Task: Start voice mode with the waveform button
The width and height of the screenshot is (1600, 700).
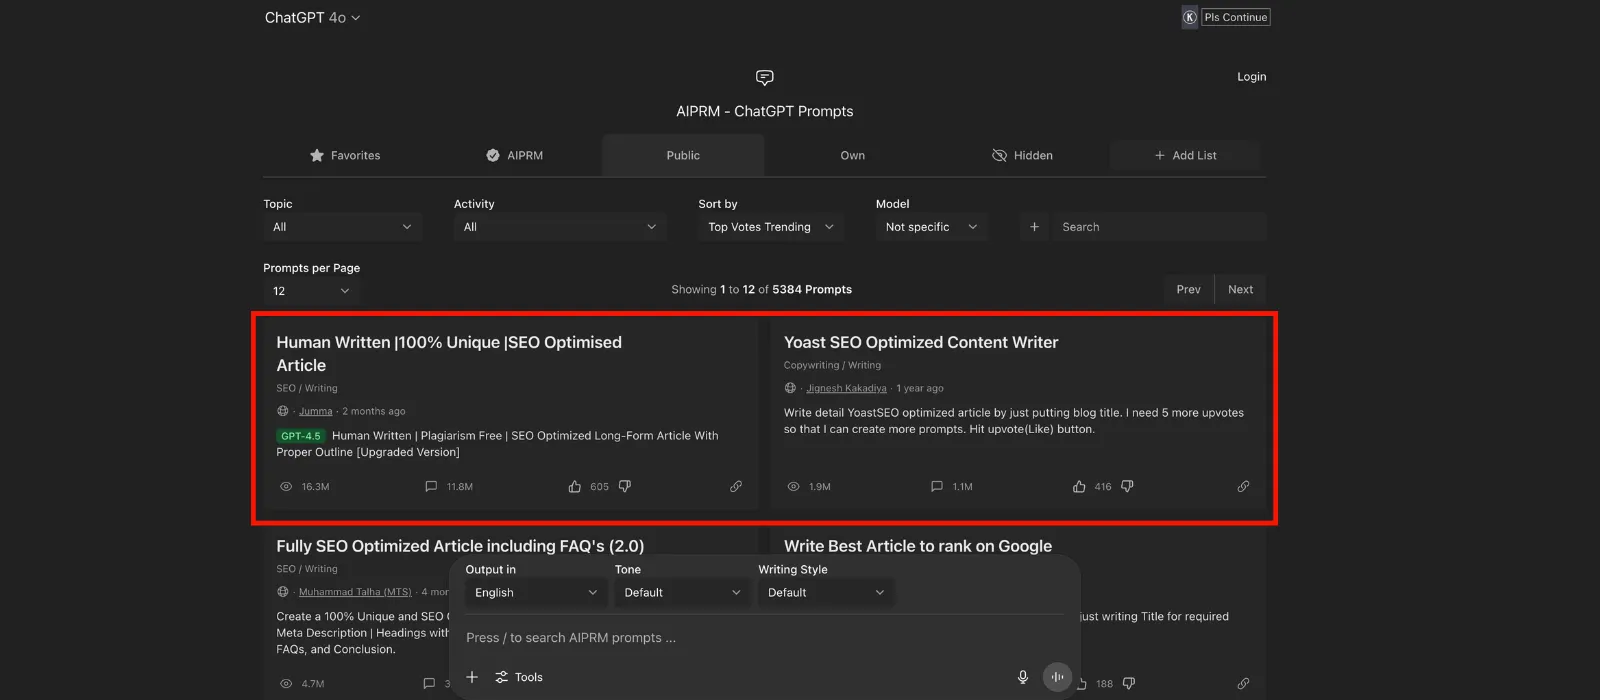Action: coord(1057,677)
